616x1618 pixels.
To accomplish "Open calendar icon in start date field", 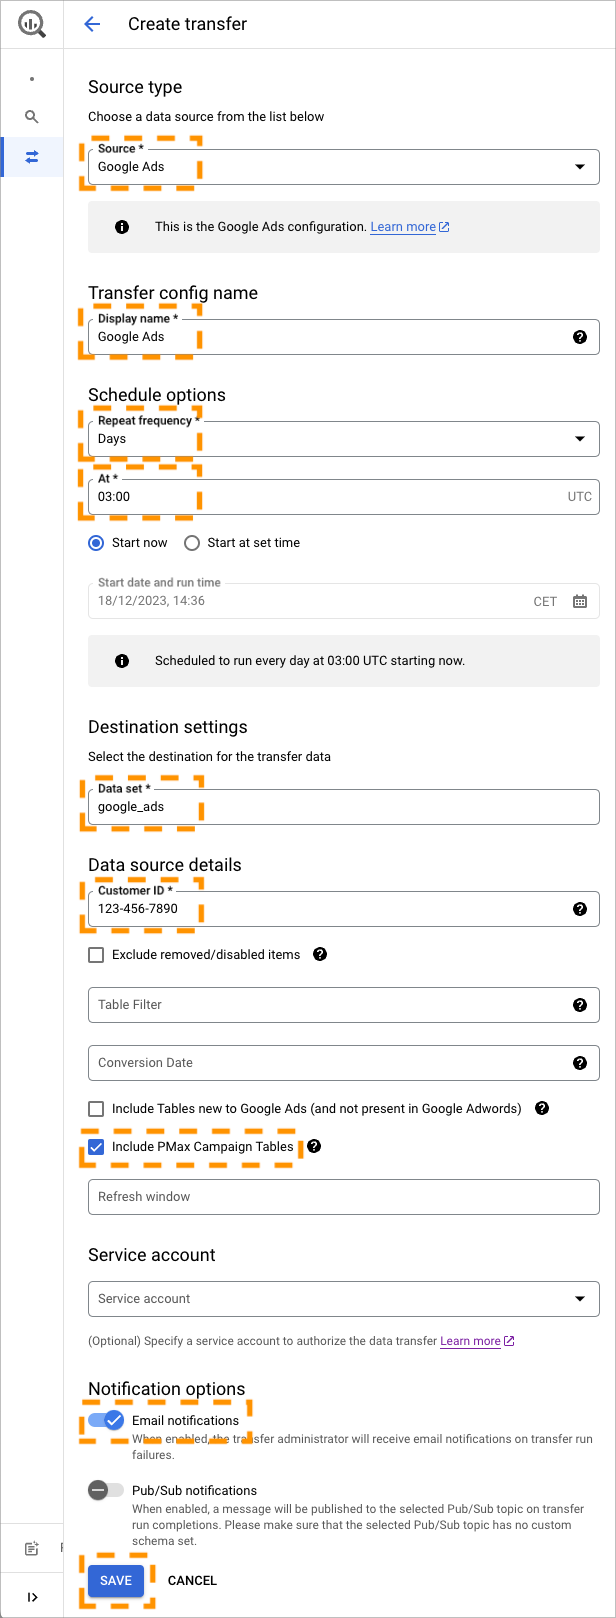I will click(x=580, y=601).
